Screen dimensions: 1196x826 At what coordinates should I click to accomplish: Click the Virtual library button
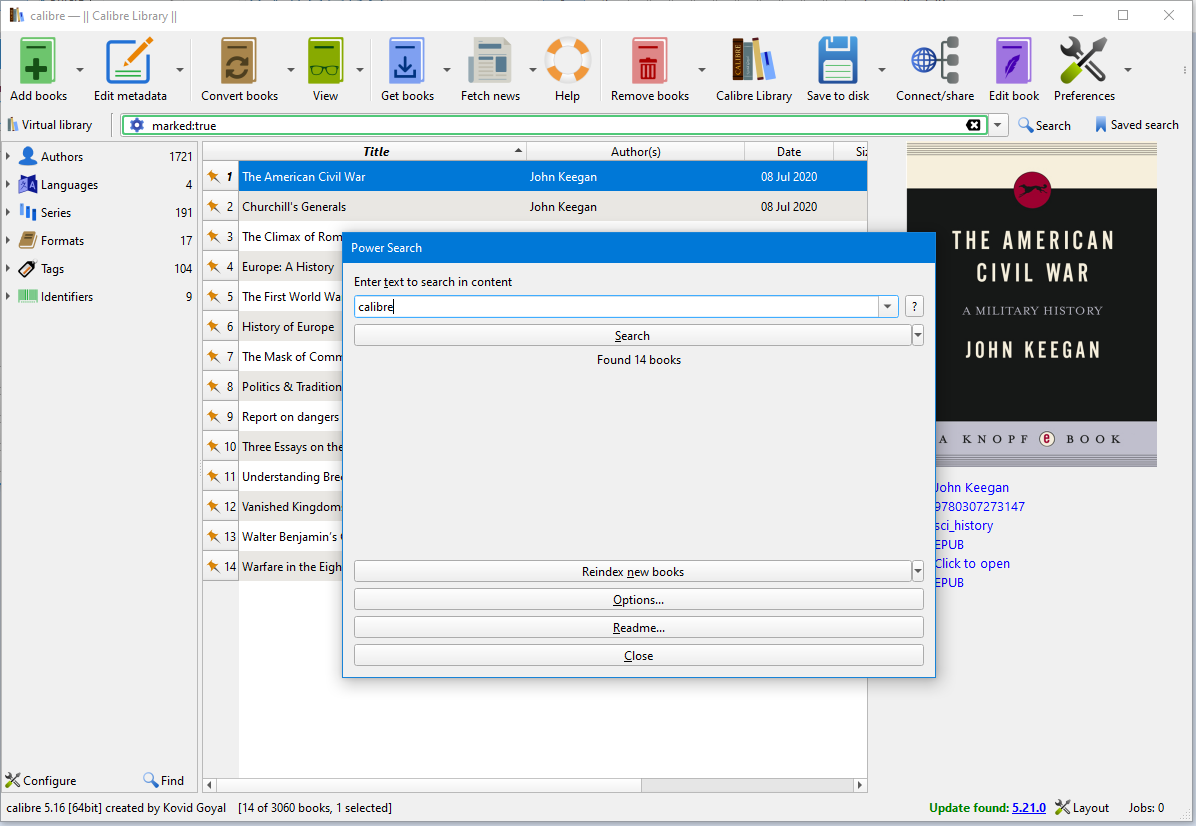[50, 125]
